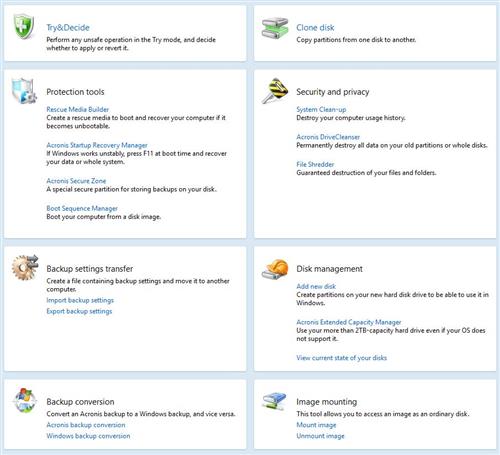Image resolution: width=500 pixels, height=455 pixels.
Task: Open Acronis Startup Recovery Manager
Action: point(97,145)
